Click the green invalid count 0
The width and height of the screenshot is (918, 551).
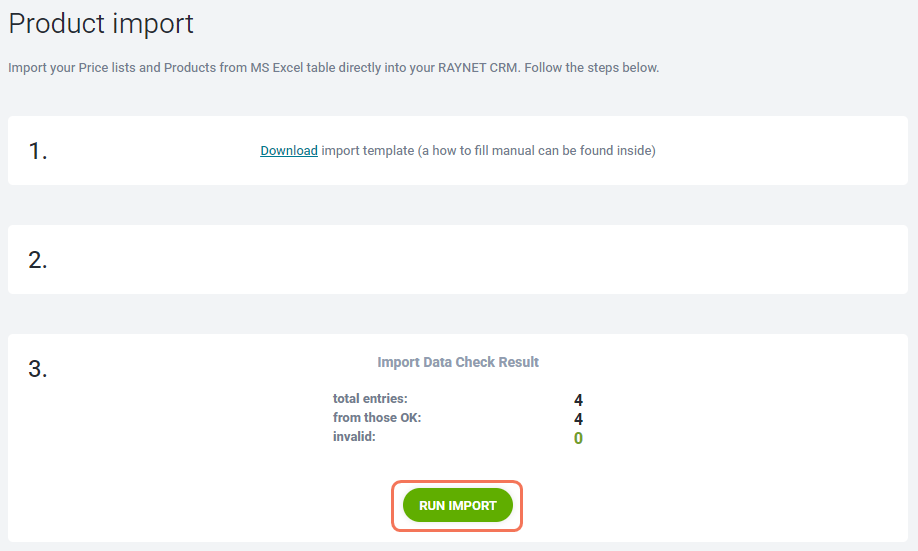pyautogui.click(x=578, y=438)
